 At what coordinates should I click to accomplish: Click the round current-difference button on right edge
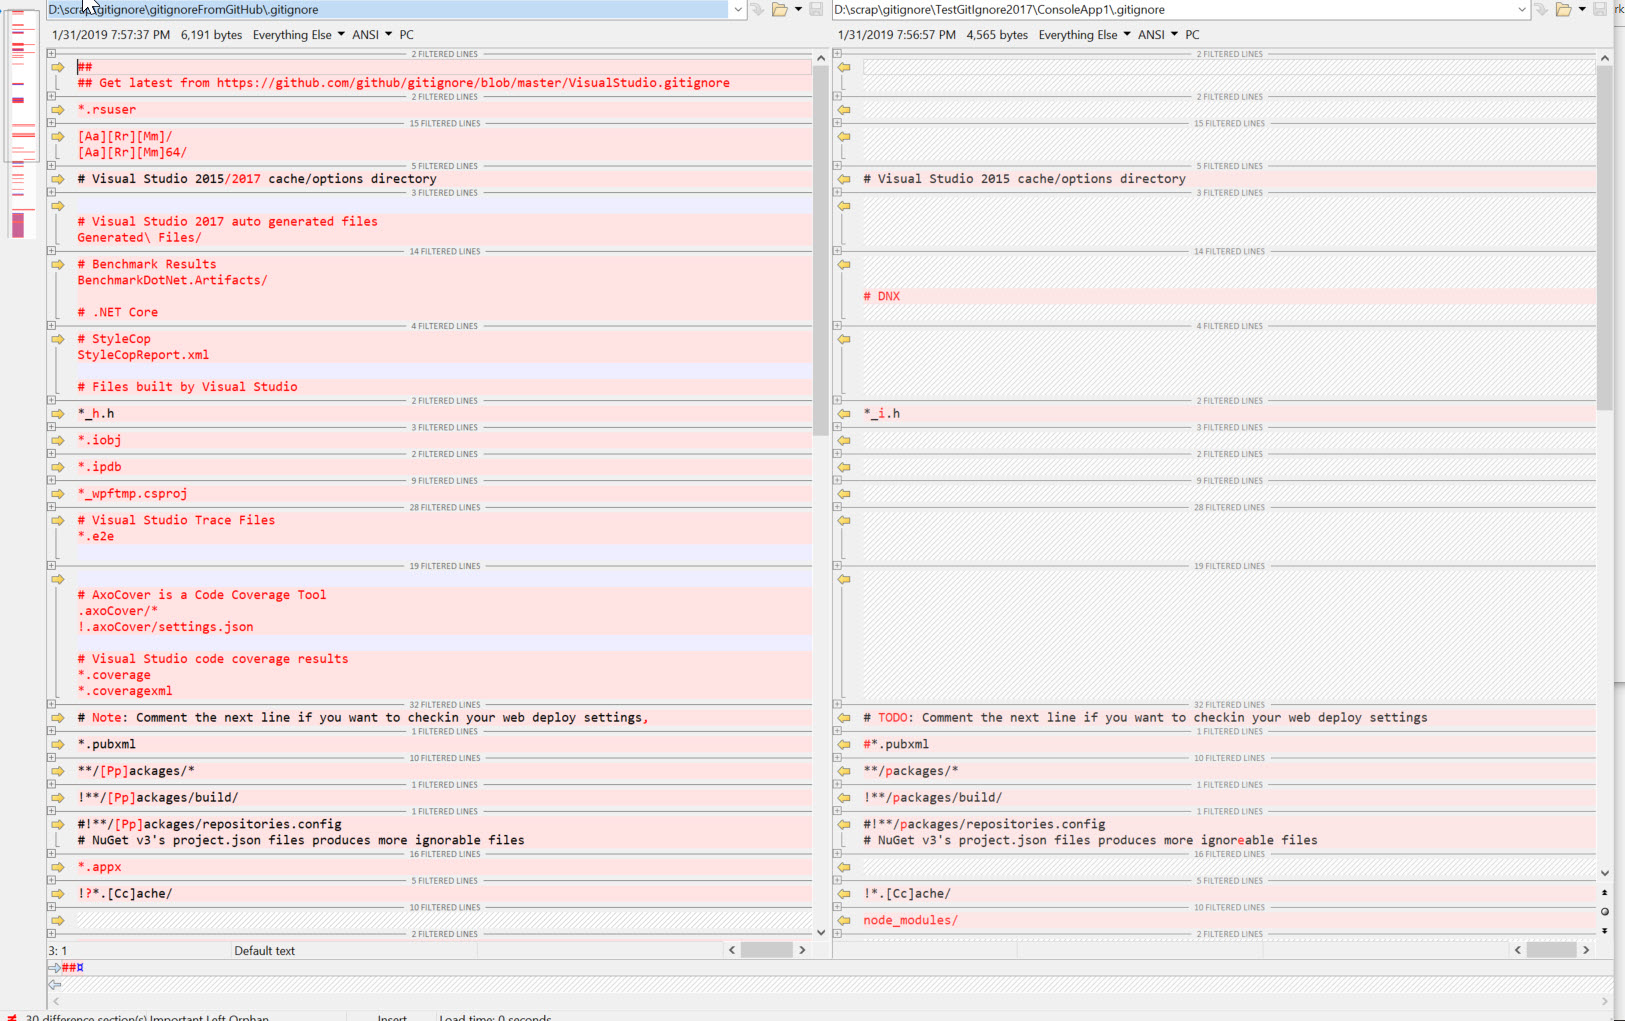[x=1604, y=911]
